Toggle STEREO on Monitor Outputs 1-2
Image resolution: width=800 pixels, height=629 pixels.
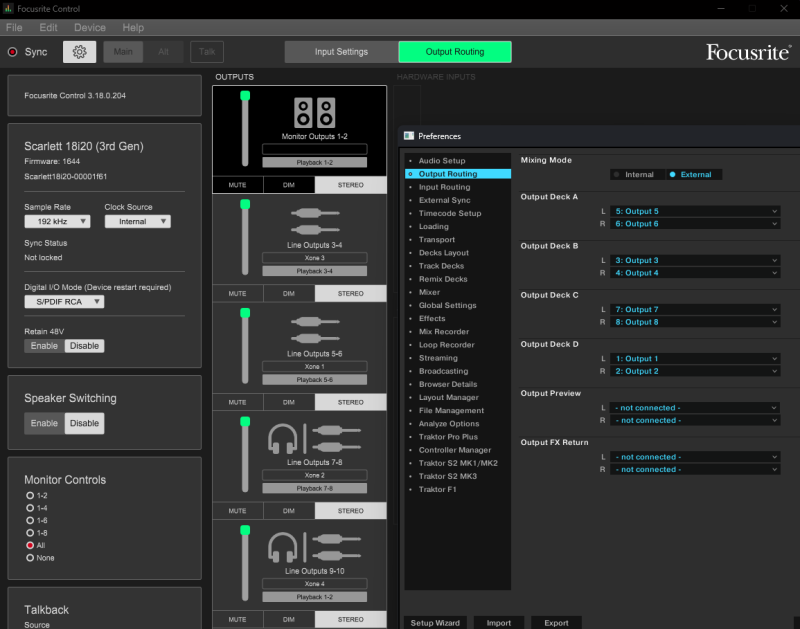[351, 185]
